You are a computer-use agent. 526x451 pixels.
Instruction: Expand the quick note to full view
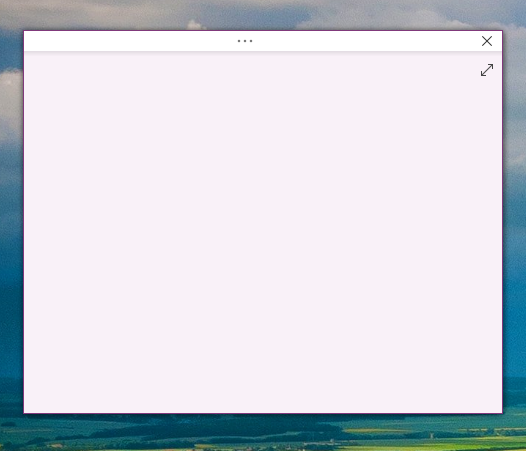pyautogui.click(x=487, y=70)
